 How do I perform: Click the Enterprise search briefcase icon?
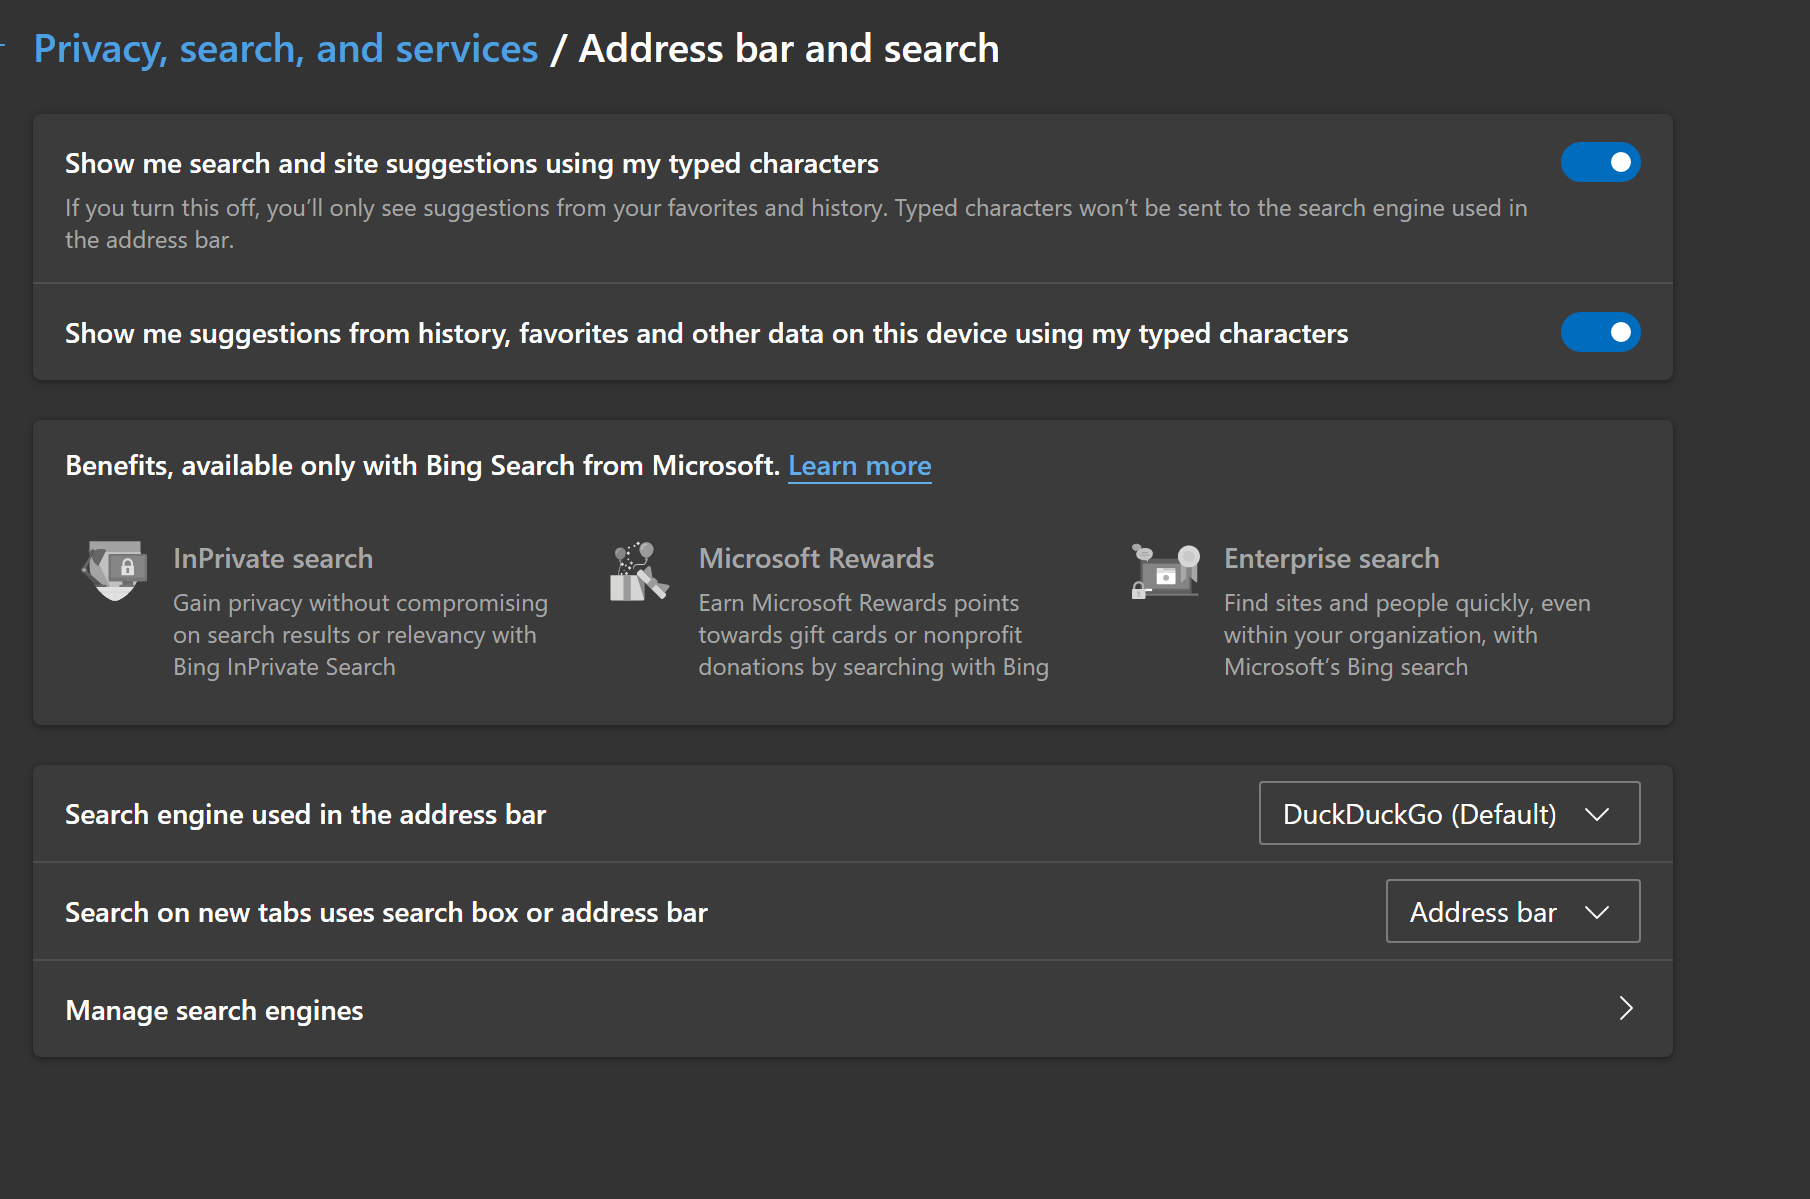(x=1165, y=571)
